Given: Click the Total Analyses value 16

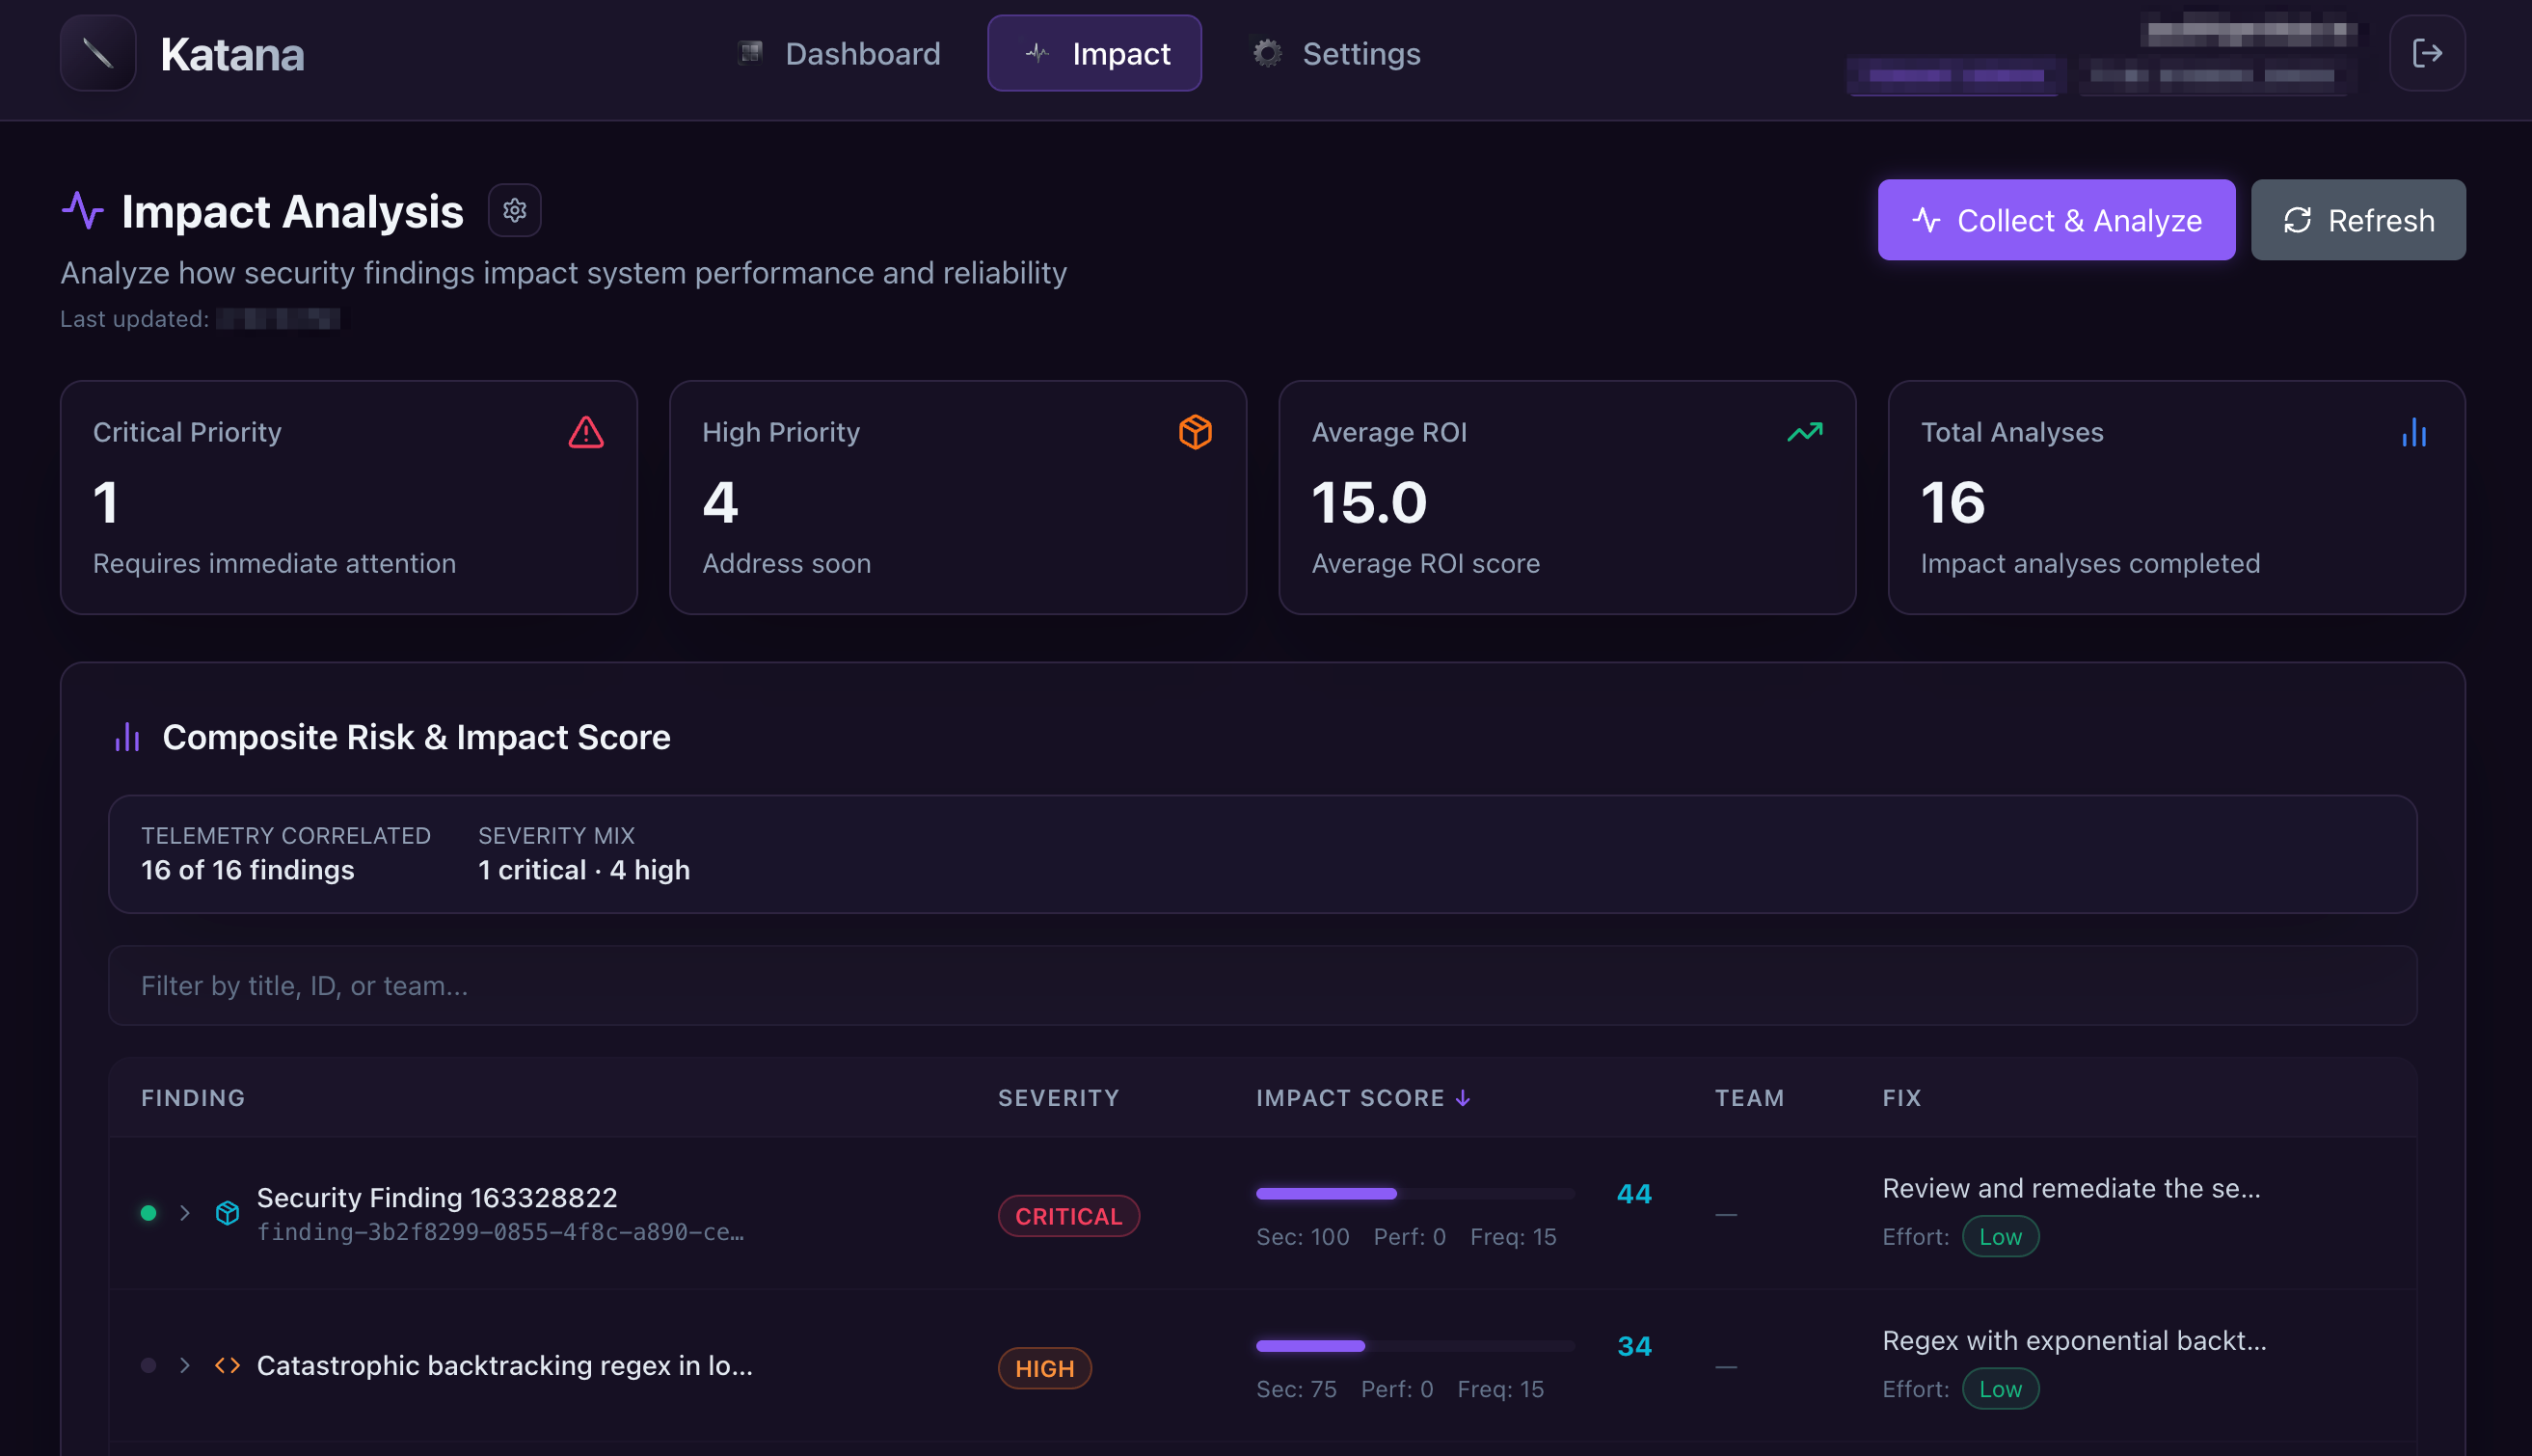Looking at the screenshot, I should (1952, 502).
